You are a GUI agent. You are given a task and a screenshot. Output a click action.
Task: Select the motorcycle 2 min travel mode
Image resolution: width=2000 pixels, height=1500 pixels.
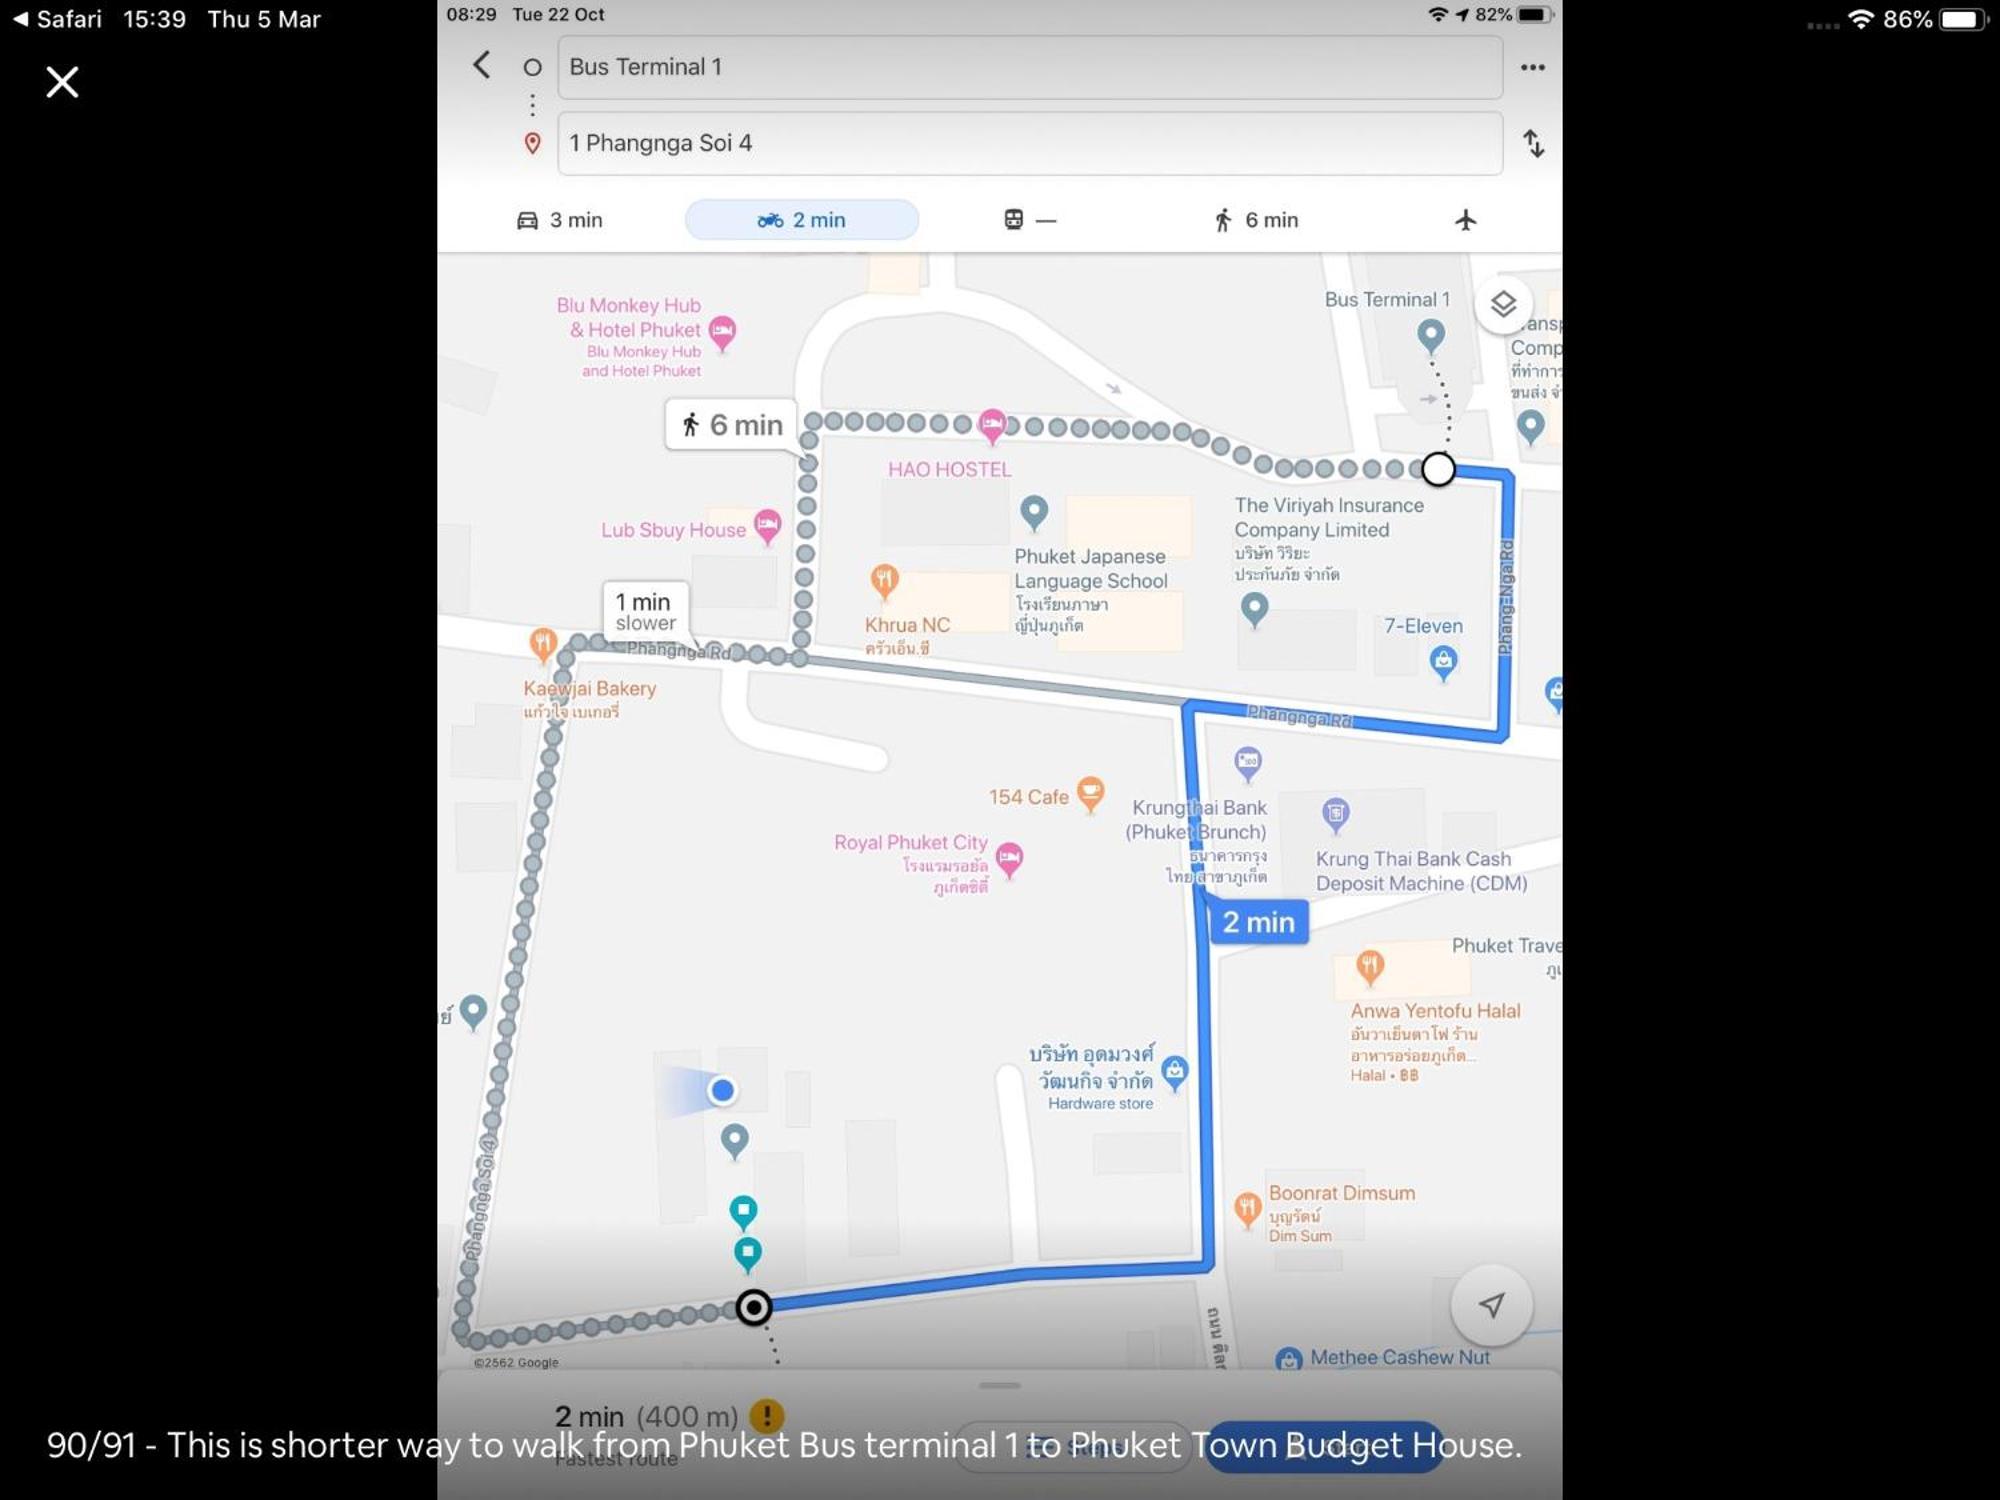click(x=801, y=220)
